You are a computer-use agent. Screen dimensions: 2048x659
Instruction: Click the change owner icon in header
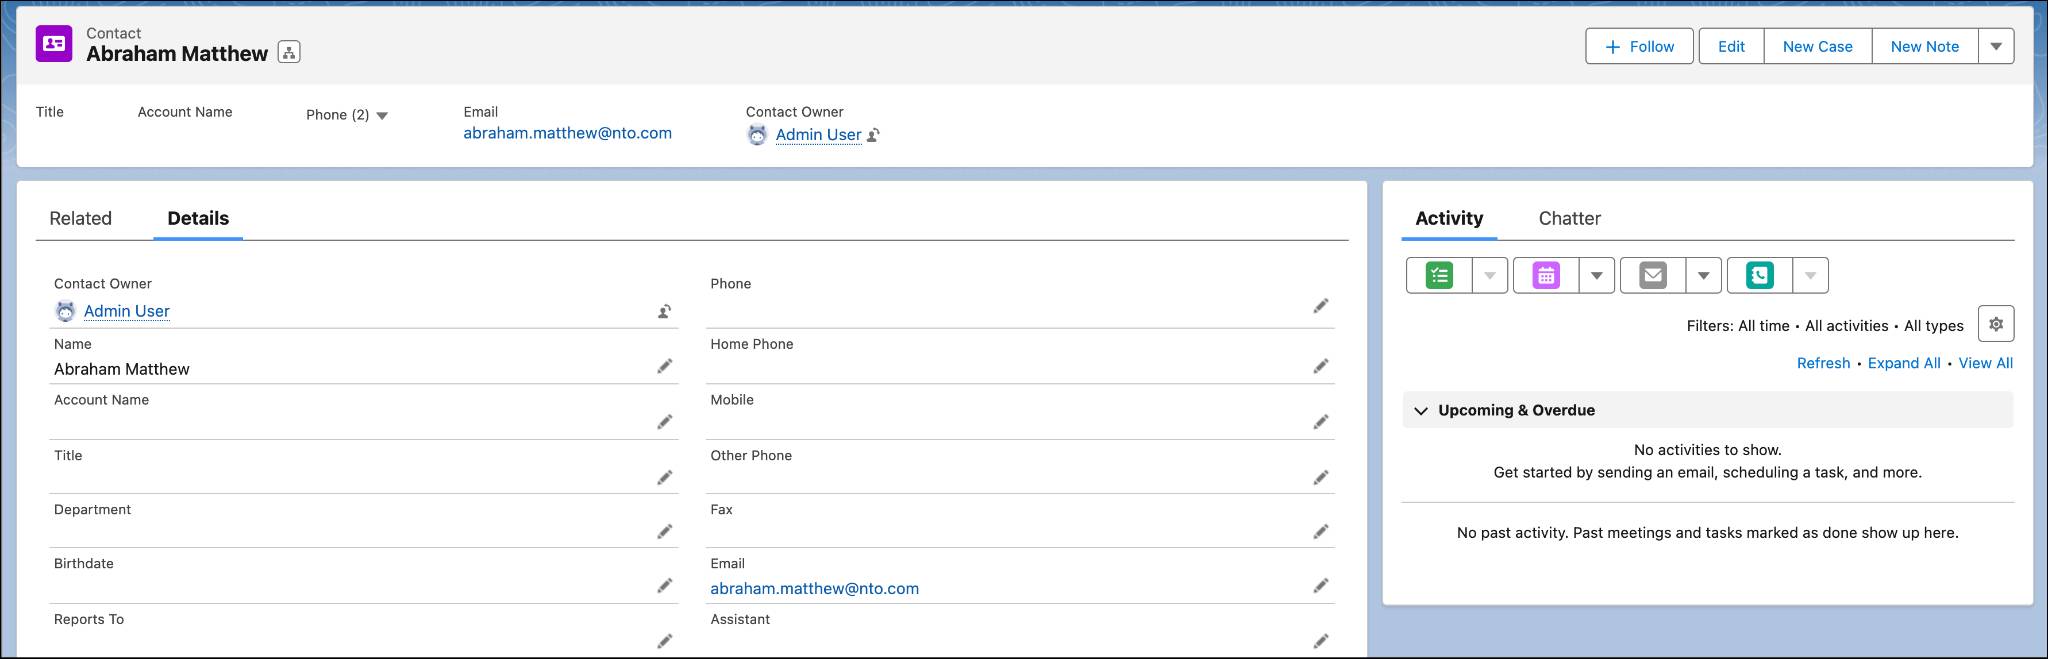pyautogui.click(x=873, y=135)
